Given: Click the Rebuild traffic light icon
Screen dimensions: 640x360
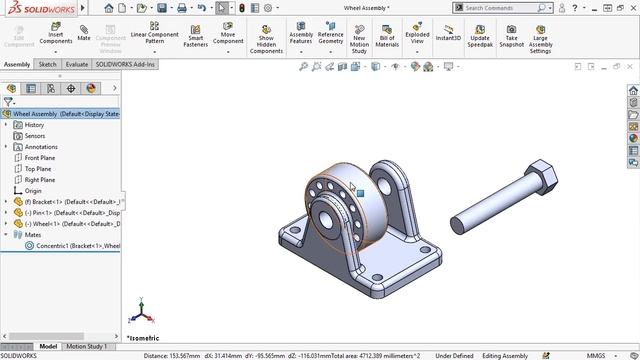Looking at the screenshot, I should click(x=242, y=8).
